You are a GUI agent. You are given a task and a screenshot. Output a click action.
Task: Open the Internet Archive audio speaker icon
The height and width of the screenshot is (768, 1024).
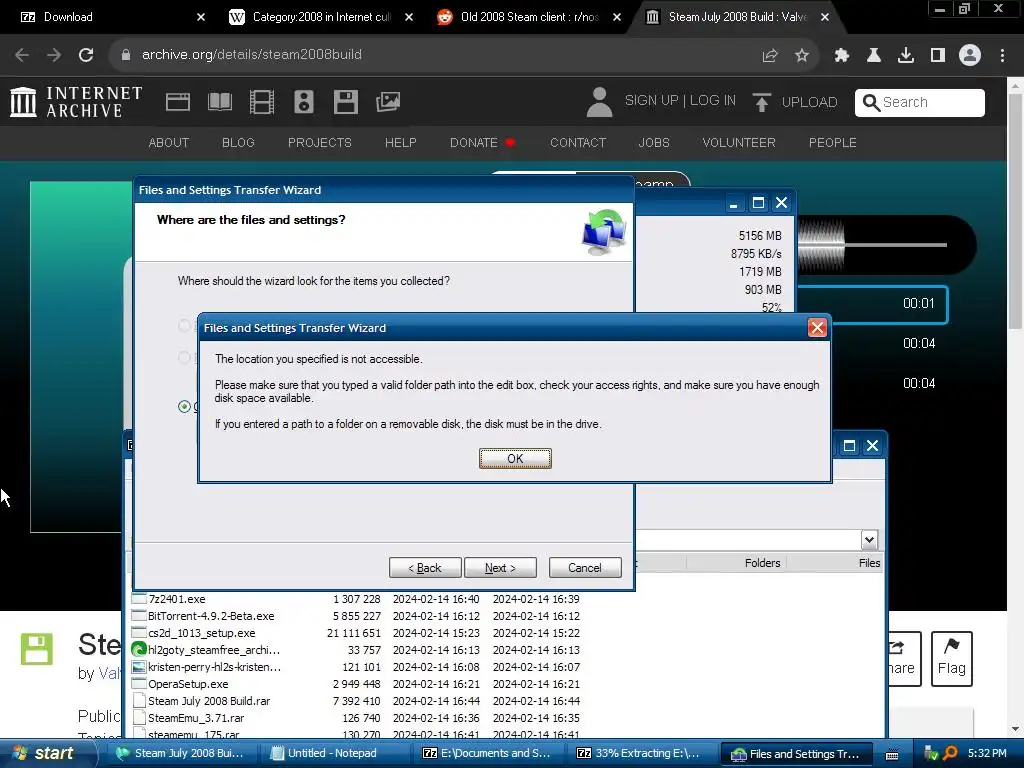point(304,102)
